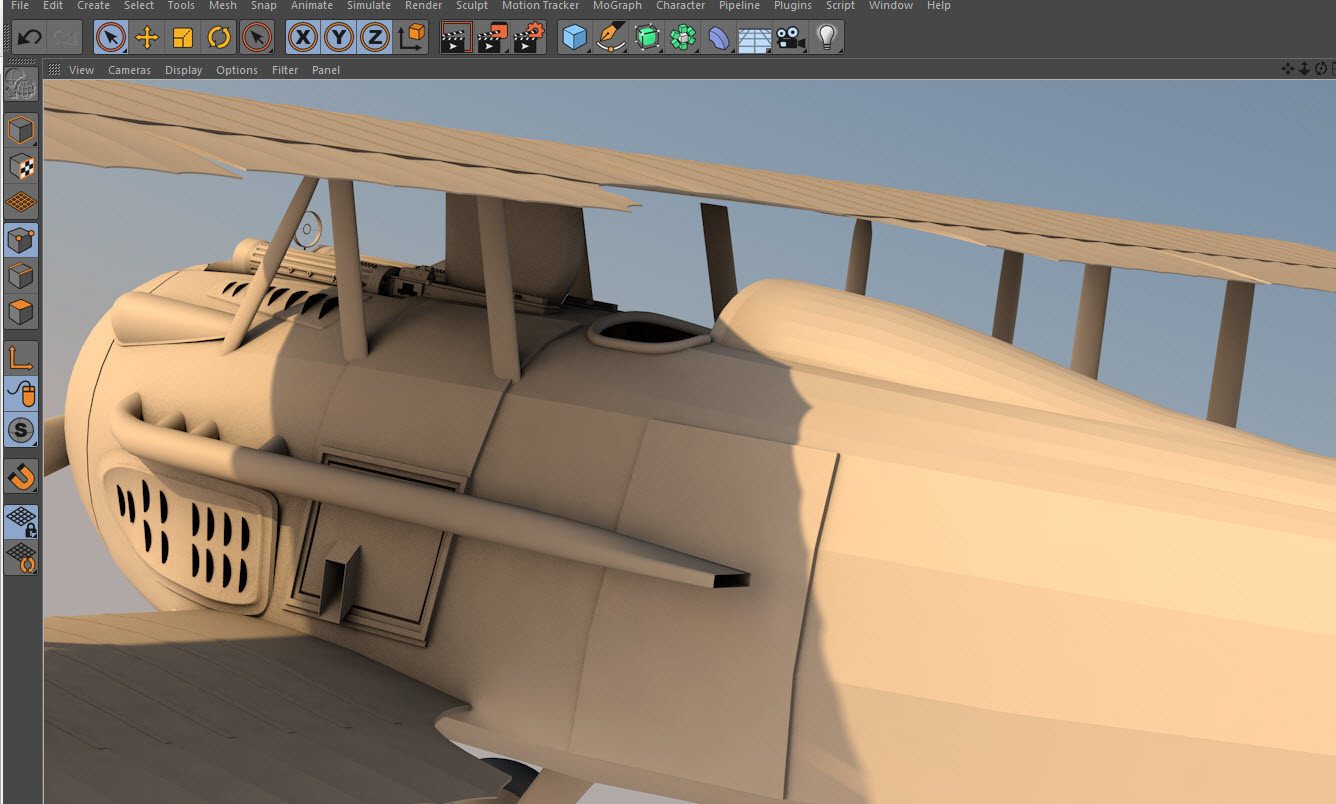Toggle the Z axis lock

coord(375,38)
